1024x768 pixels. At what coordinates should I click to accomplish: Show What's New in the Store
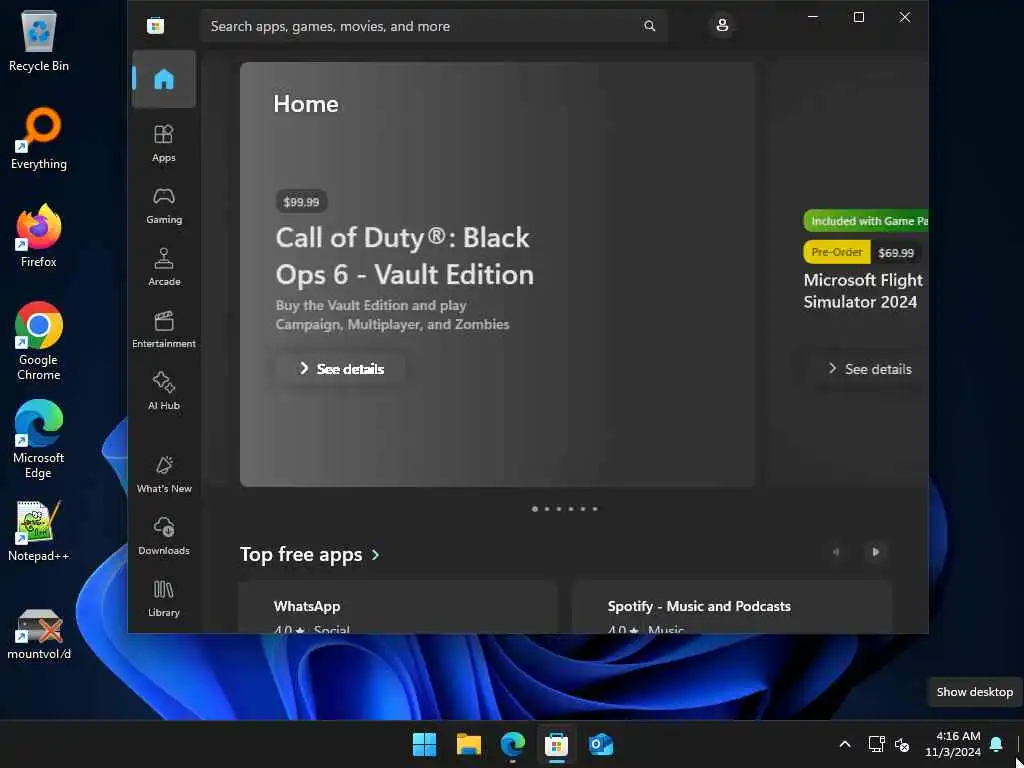click(164, 474)
